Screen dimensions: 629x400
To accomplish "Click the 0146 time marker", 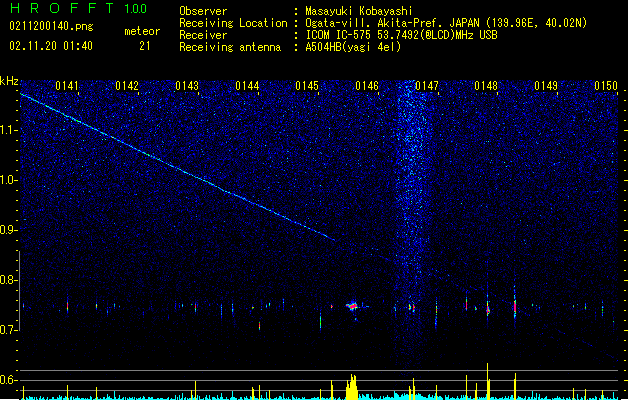I will [367, 86].
